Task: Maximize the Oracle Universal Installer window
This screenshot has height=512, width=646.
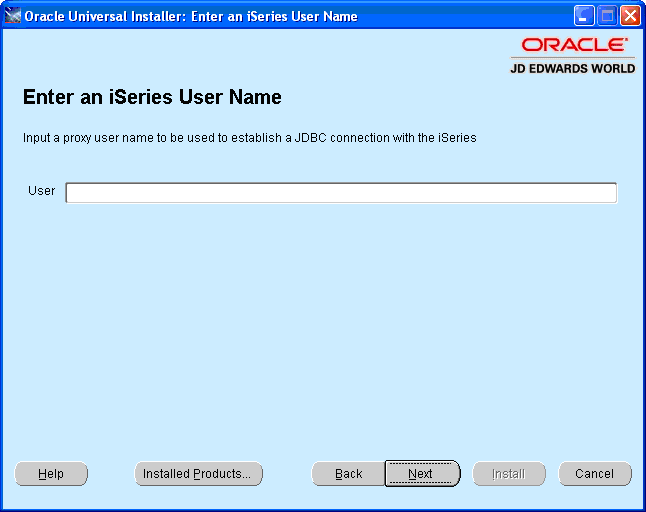Action: point(607,16)
